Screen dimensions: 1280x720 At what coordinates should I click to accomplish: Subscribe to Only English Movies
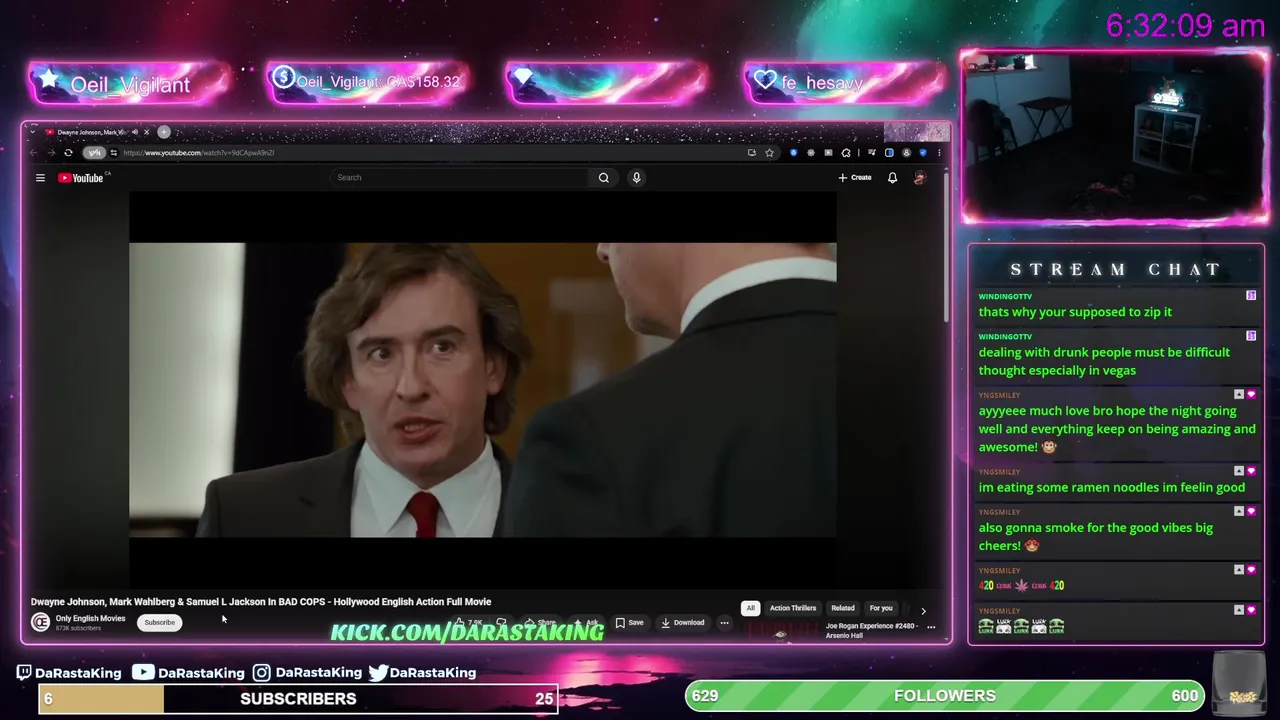click(159, 622)
